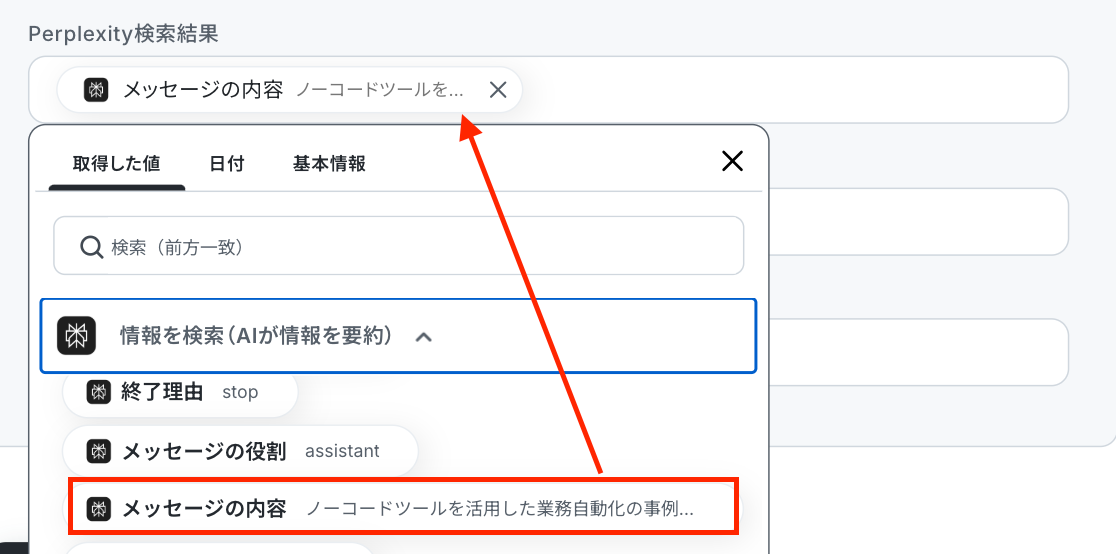This screenshot has height=554, width=1116.
Task: Click the input field right of the search box
Action: click(x=918, y=222)
